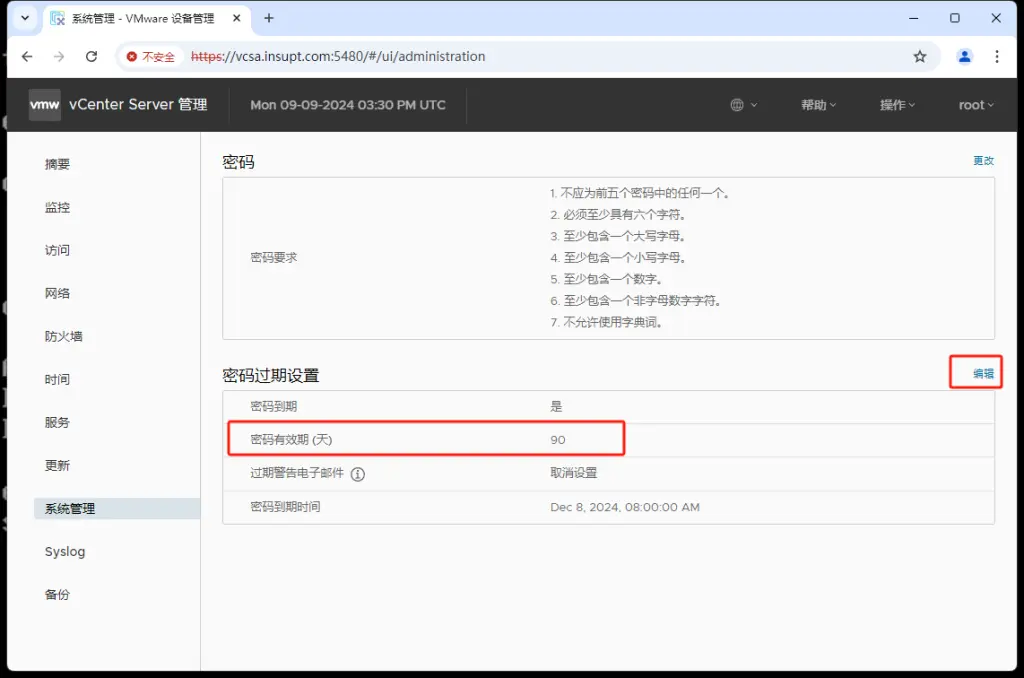Go to the 备份 sidebar page

[x=58, y=595]
